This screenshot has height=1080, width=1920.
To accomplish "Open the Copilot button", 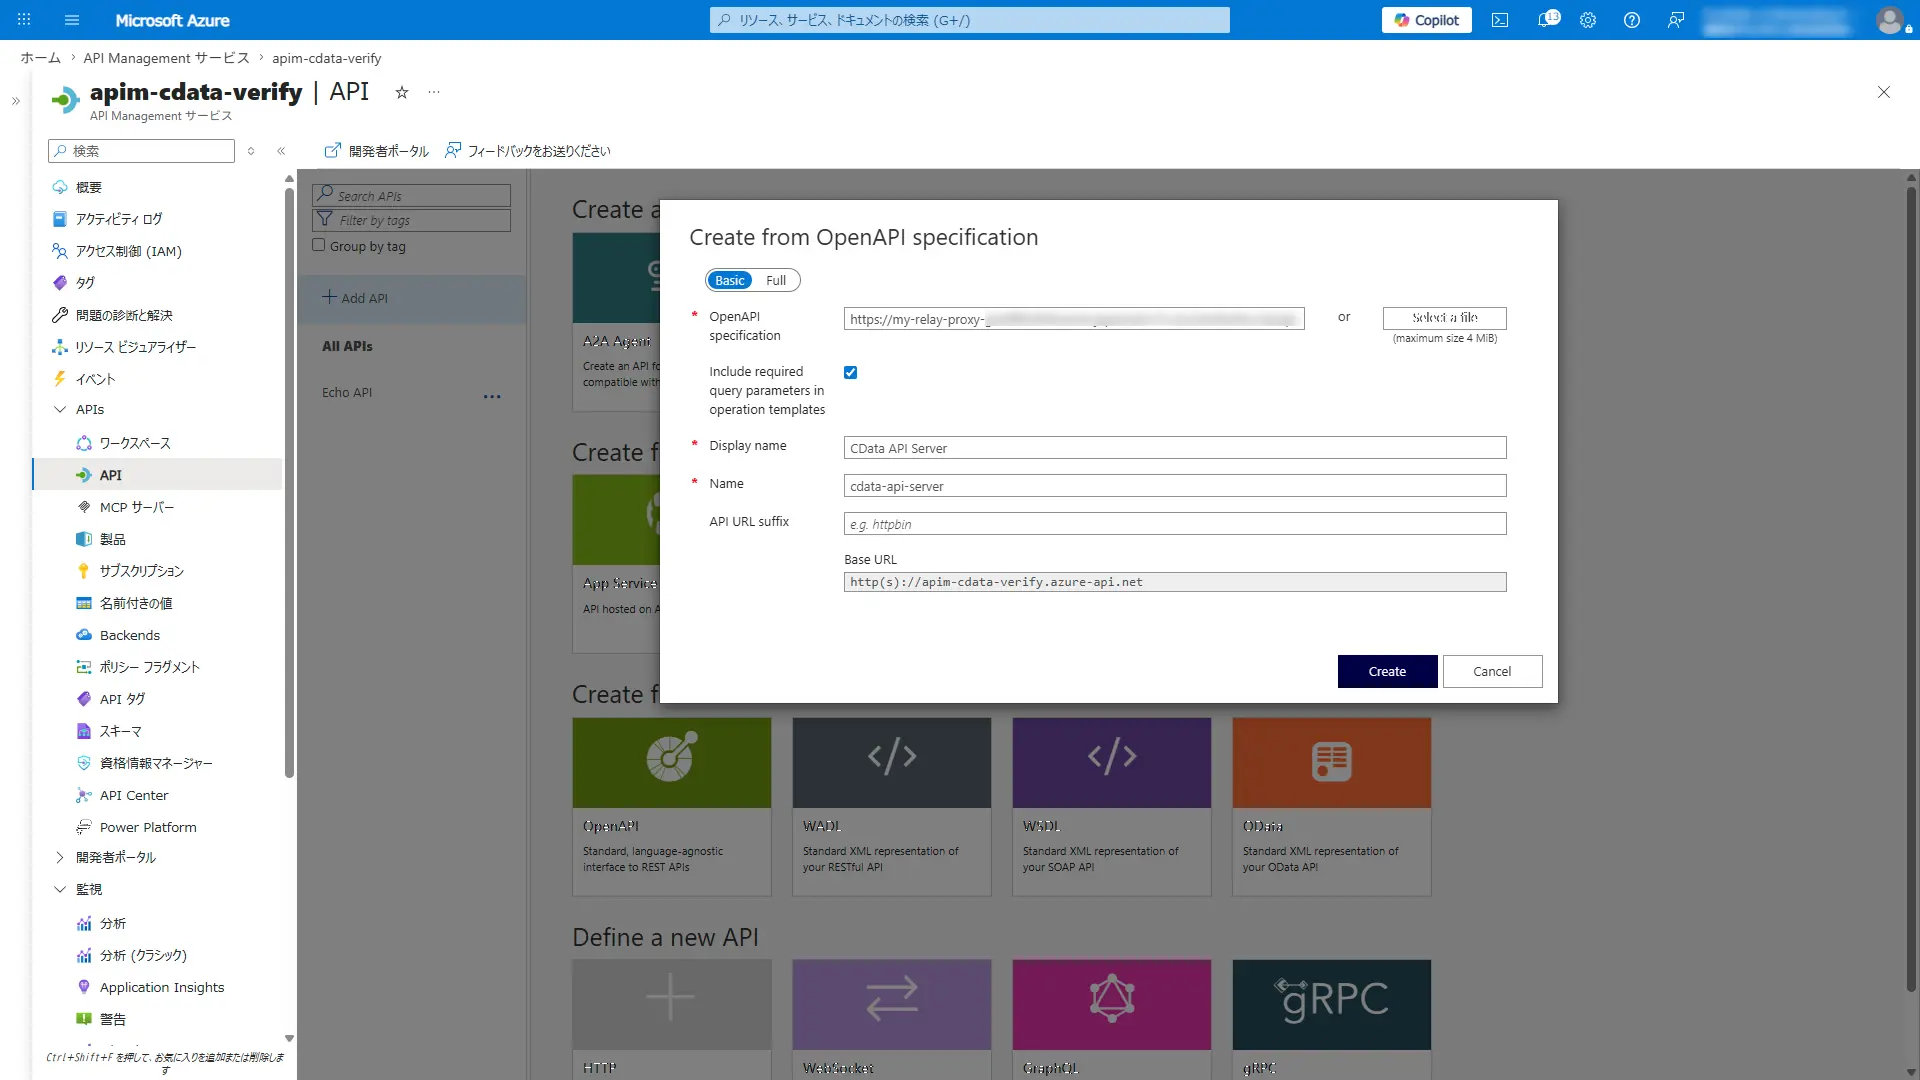I will point(1426,20).
